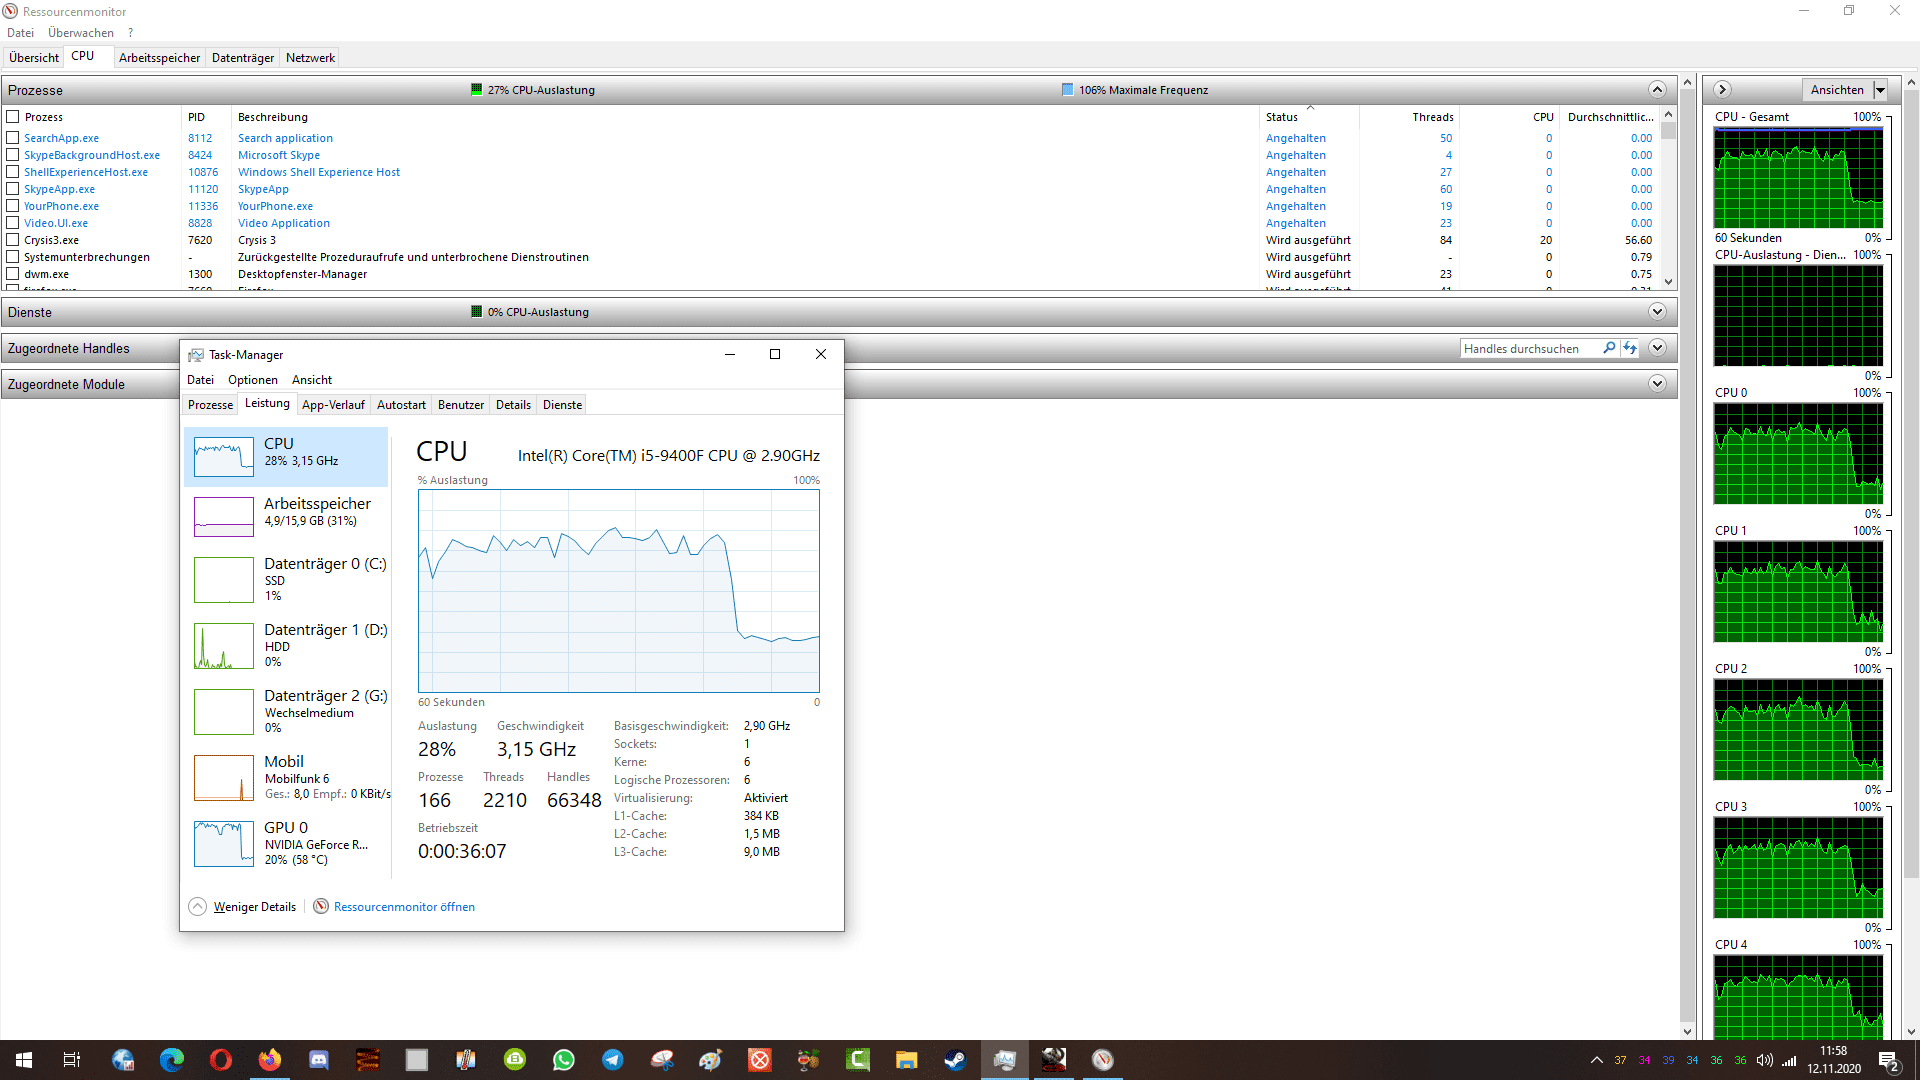This screenshot has width=1920, height=1080.
Task: Open Steam from the taskbar
Action: [x=955, y=1060]
